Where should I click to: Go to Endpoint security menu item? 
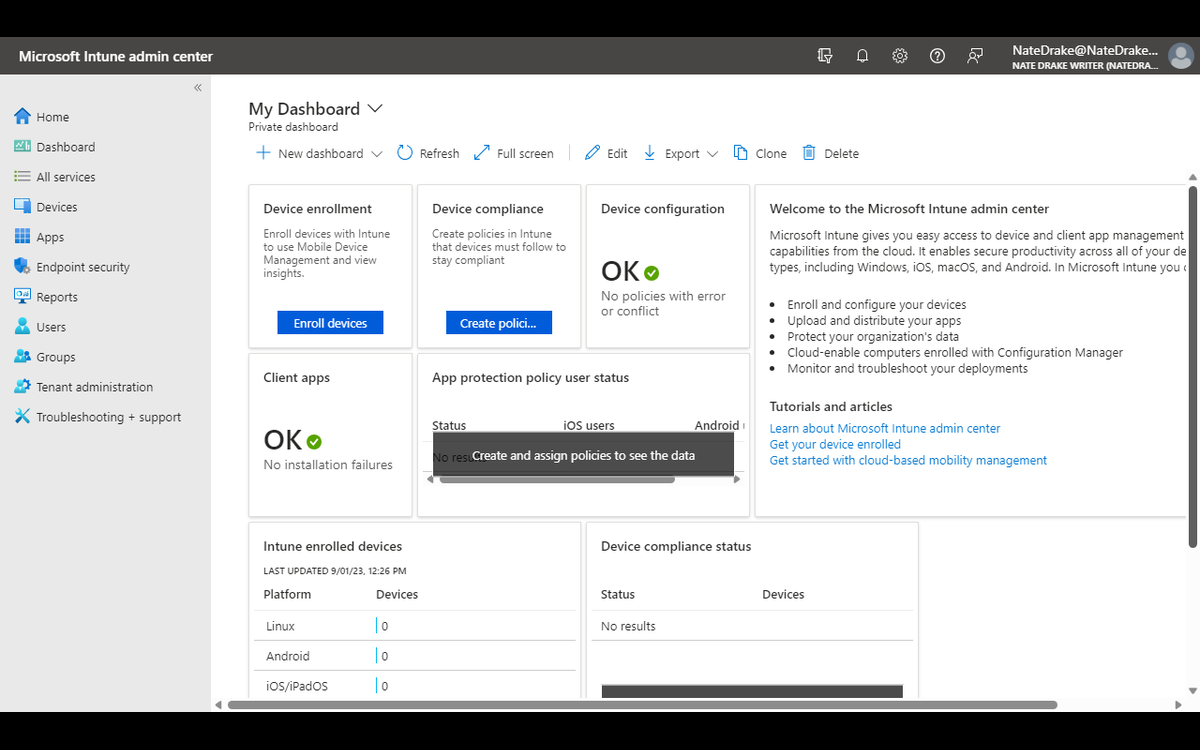pyautogui.click(x=83, y=267)
